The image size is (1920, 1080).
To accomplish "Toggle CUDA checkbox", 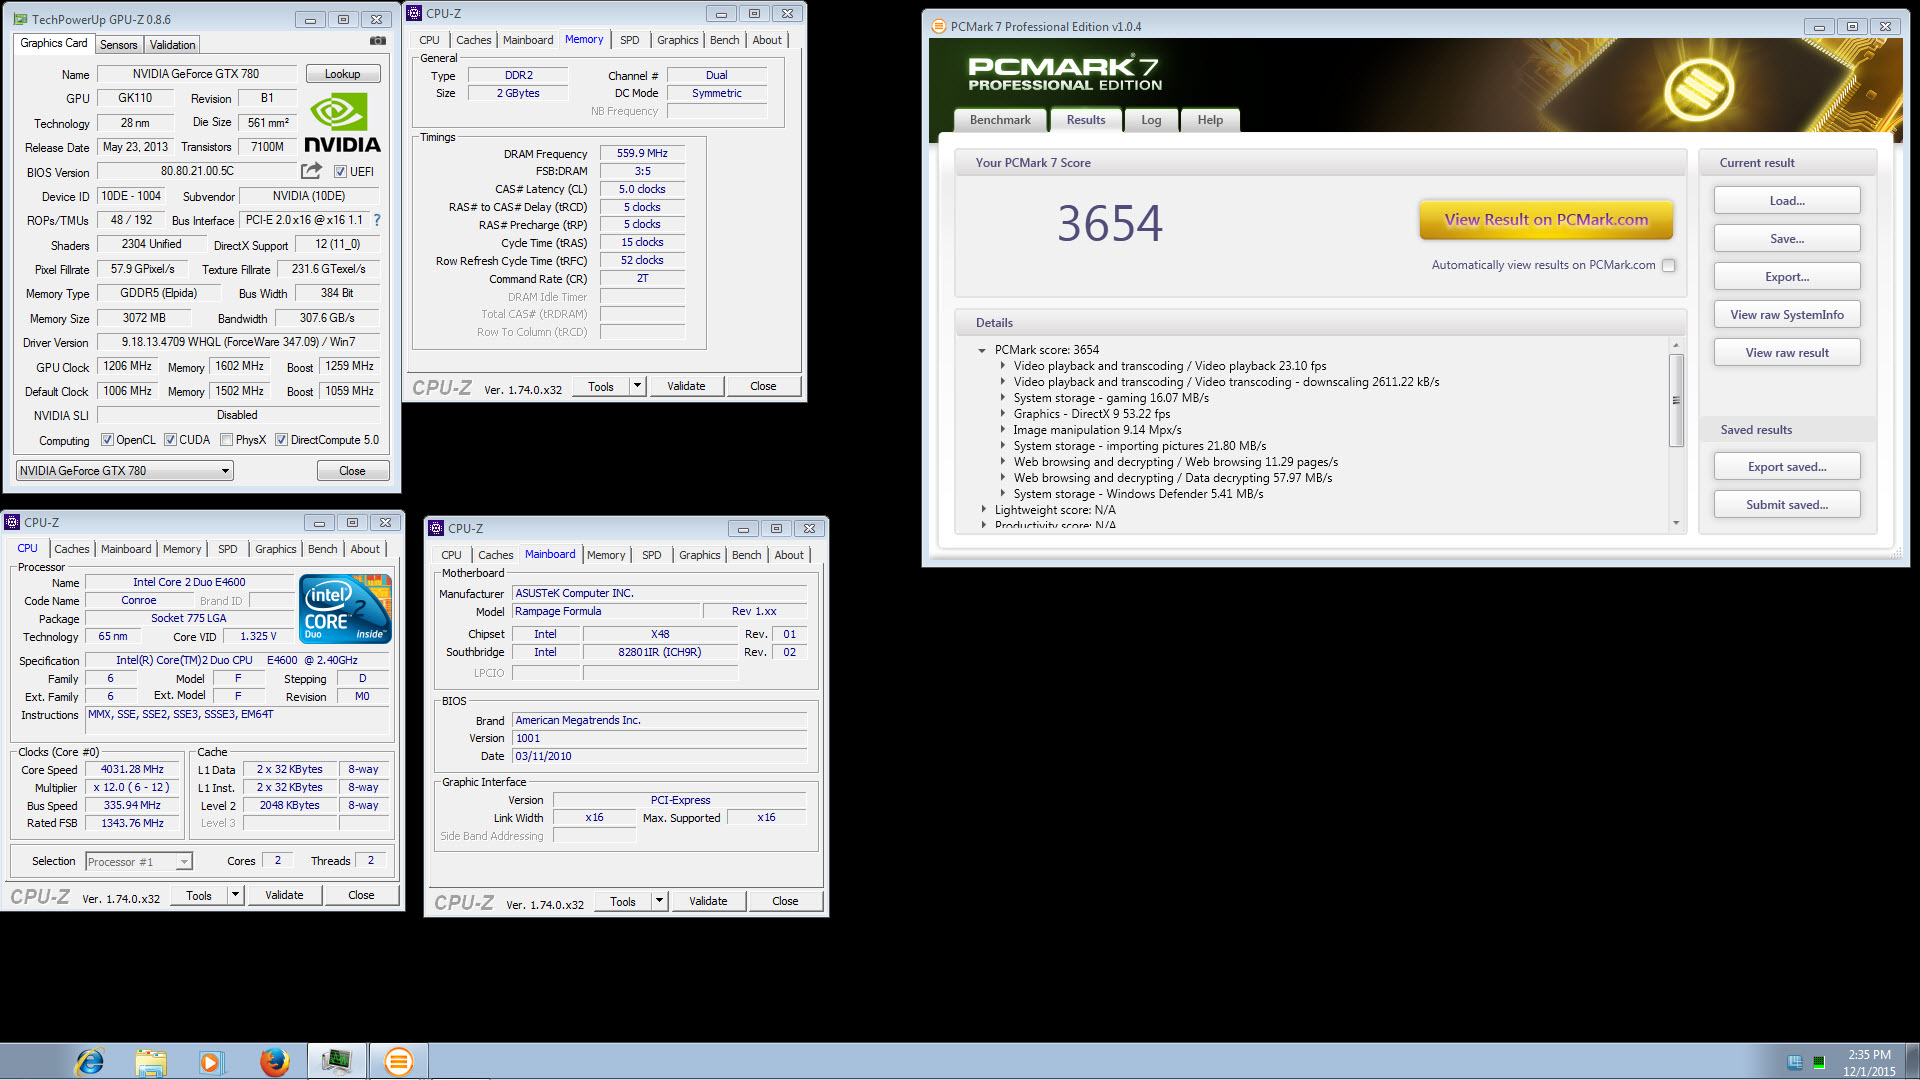I will [170, 440].
